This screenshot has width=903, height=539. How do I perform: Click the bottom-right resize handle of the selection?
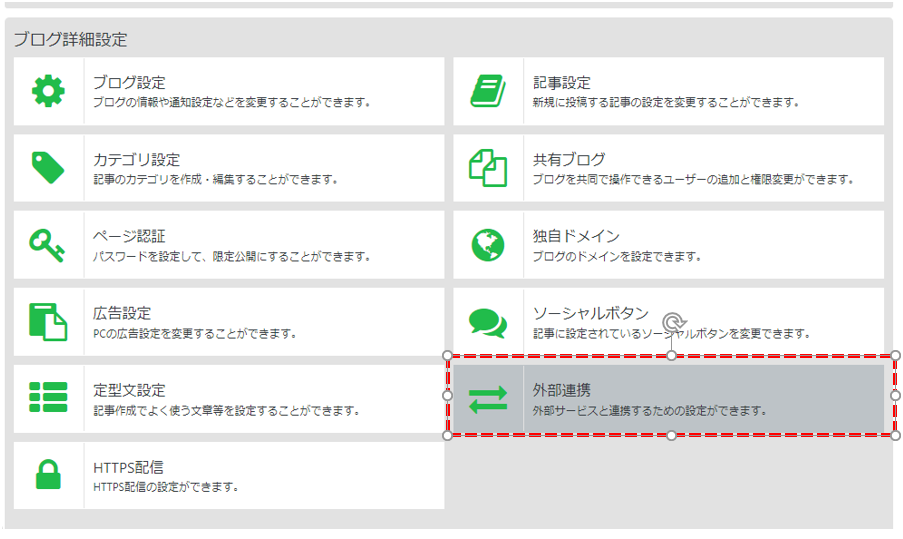click(x=895, y=435)
